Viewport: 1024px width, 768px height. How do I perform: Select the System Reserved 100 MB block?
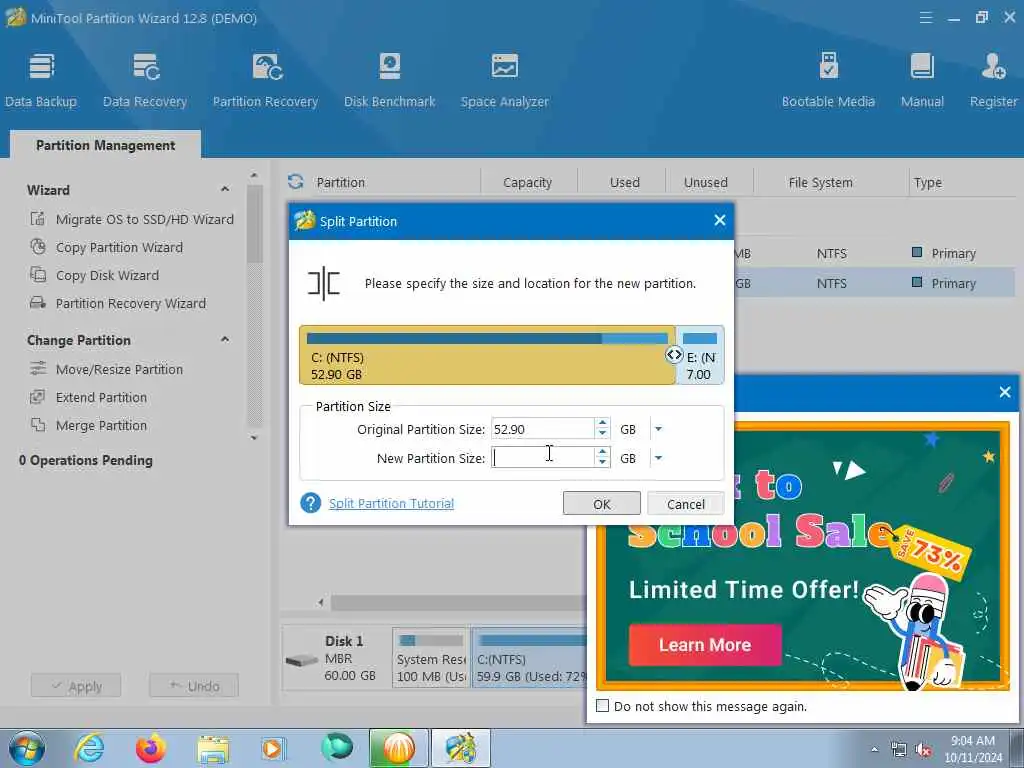431,658
